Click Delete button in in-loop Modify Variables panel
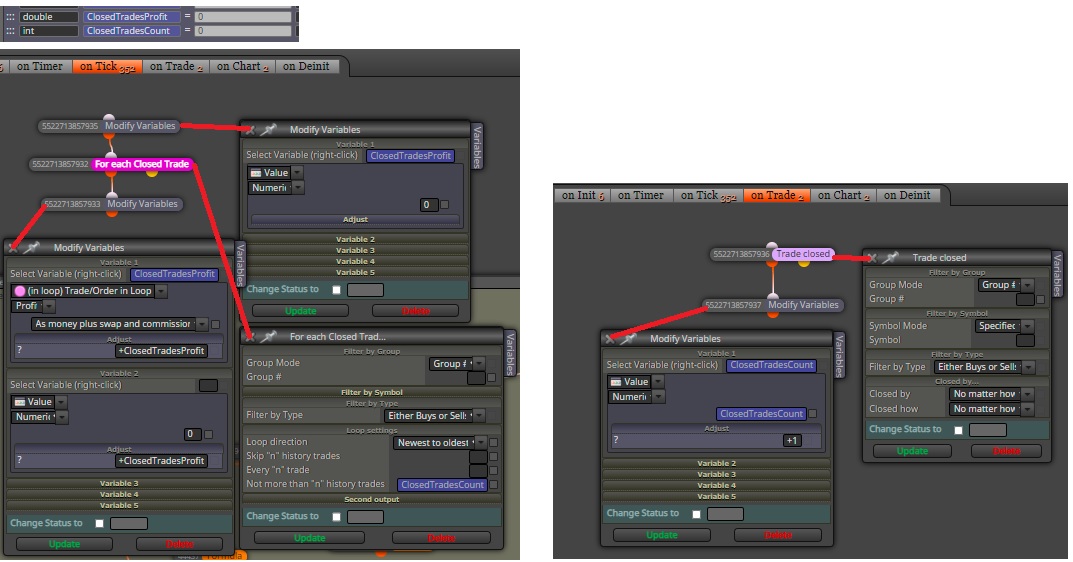 coord(180,544)
